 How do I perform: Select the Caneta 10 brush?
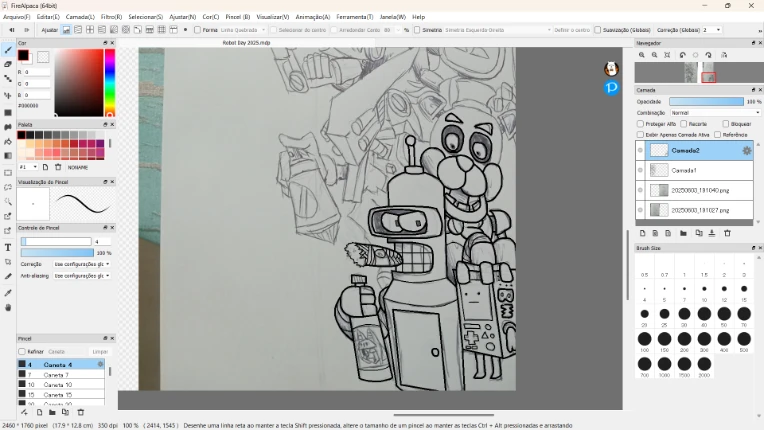(61, 385)
